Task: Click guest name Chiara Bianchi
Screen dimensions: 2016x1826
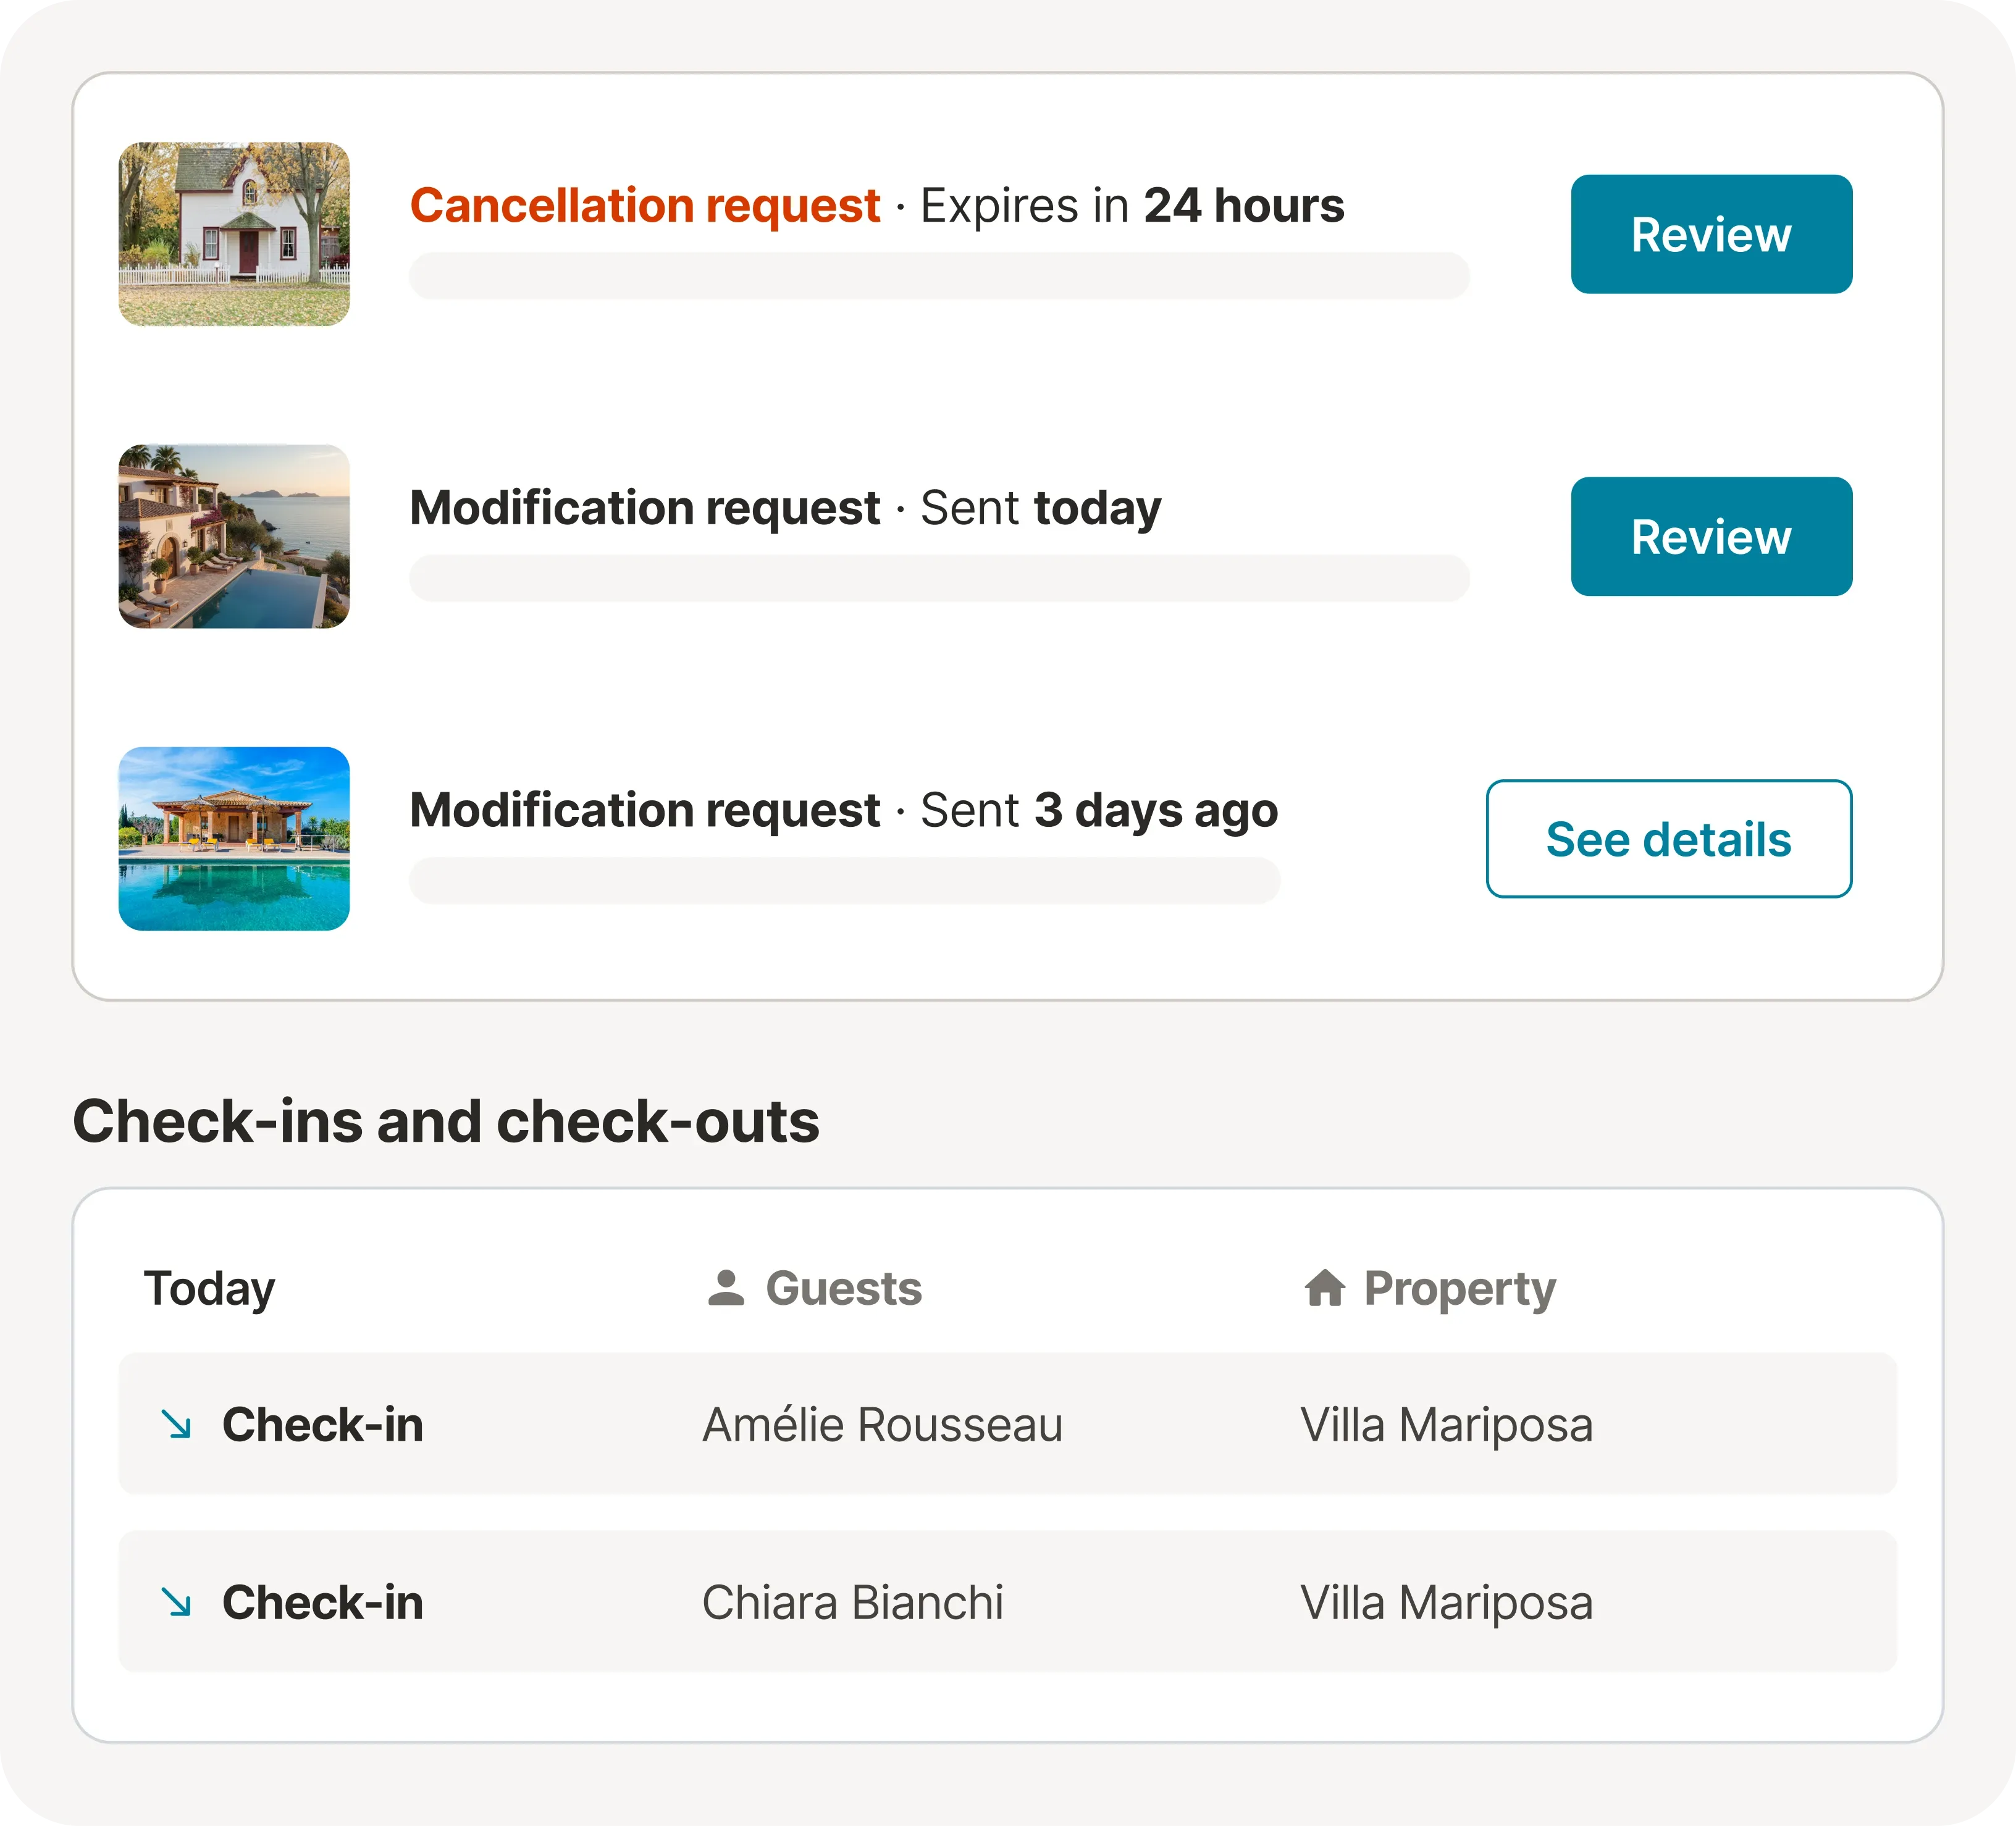Action: (852, 1602)
